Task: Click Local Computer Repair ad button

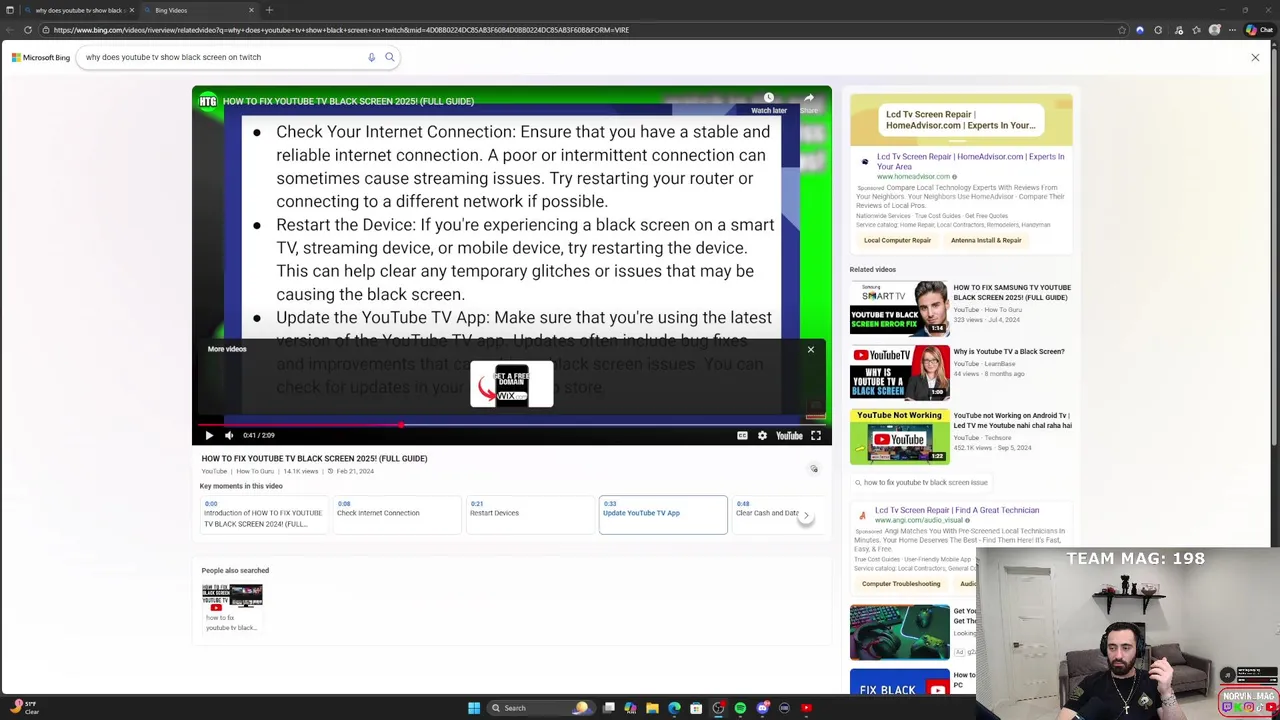Action: (x=897, y=240)
